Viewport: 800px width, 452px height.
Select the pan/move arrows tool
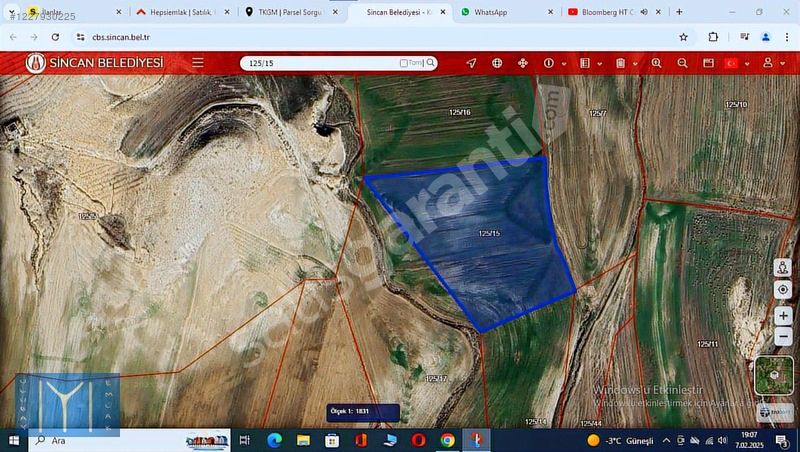[522, 63]
